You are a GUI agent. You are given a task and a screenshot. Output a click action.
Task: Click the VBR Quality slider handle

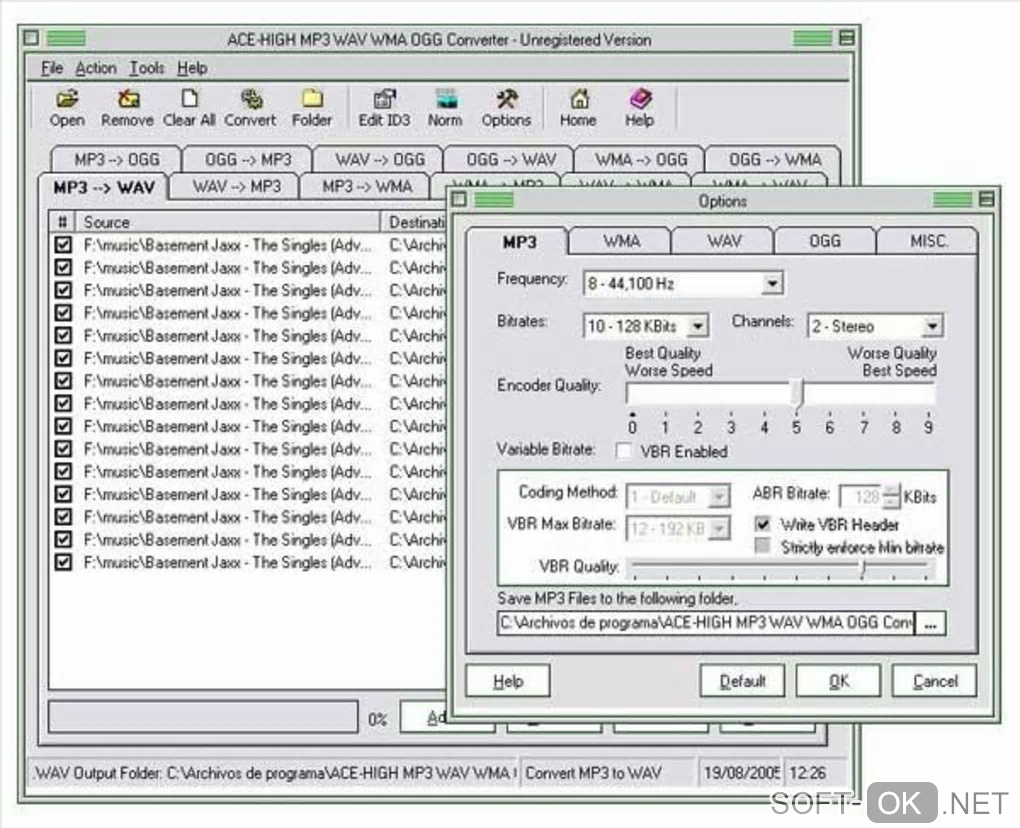(863, 568)
